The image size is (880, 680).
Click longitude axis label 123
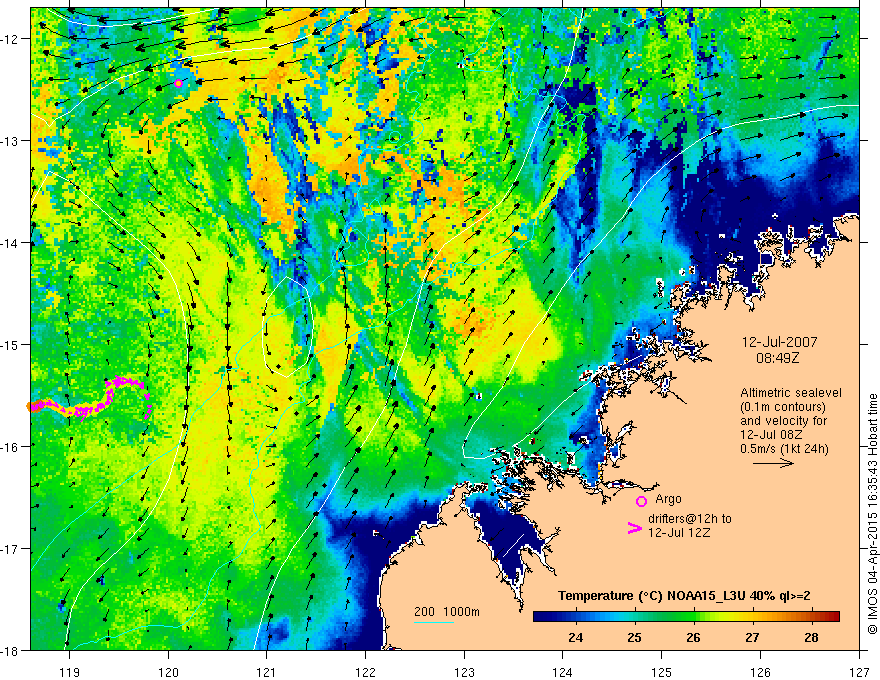464,672
